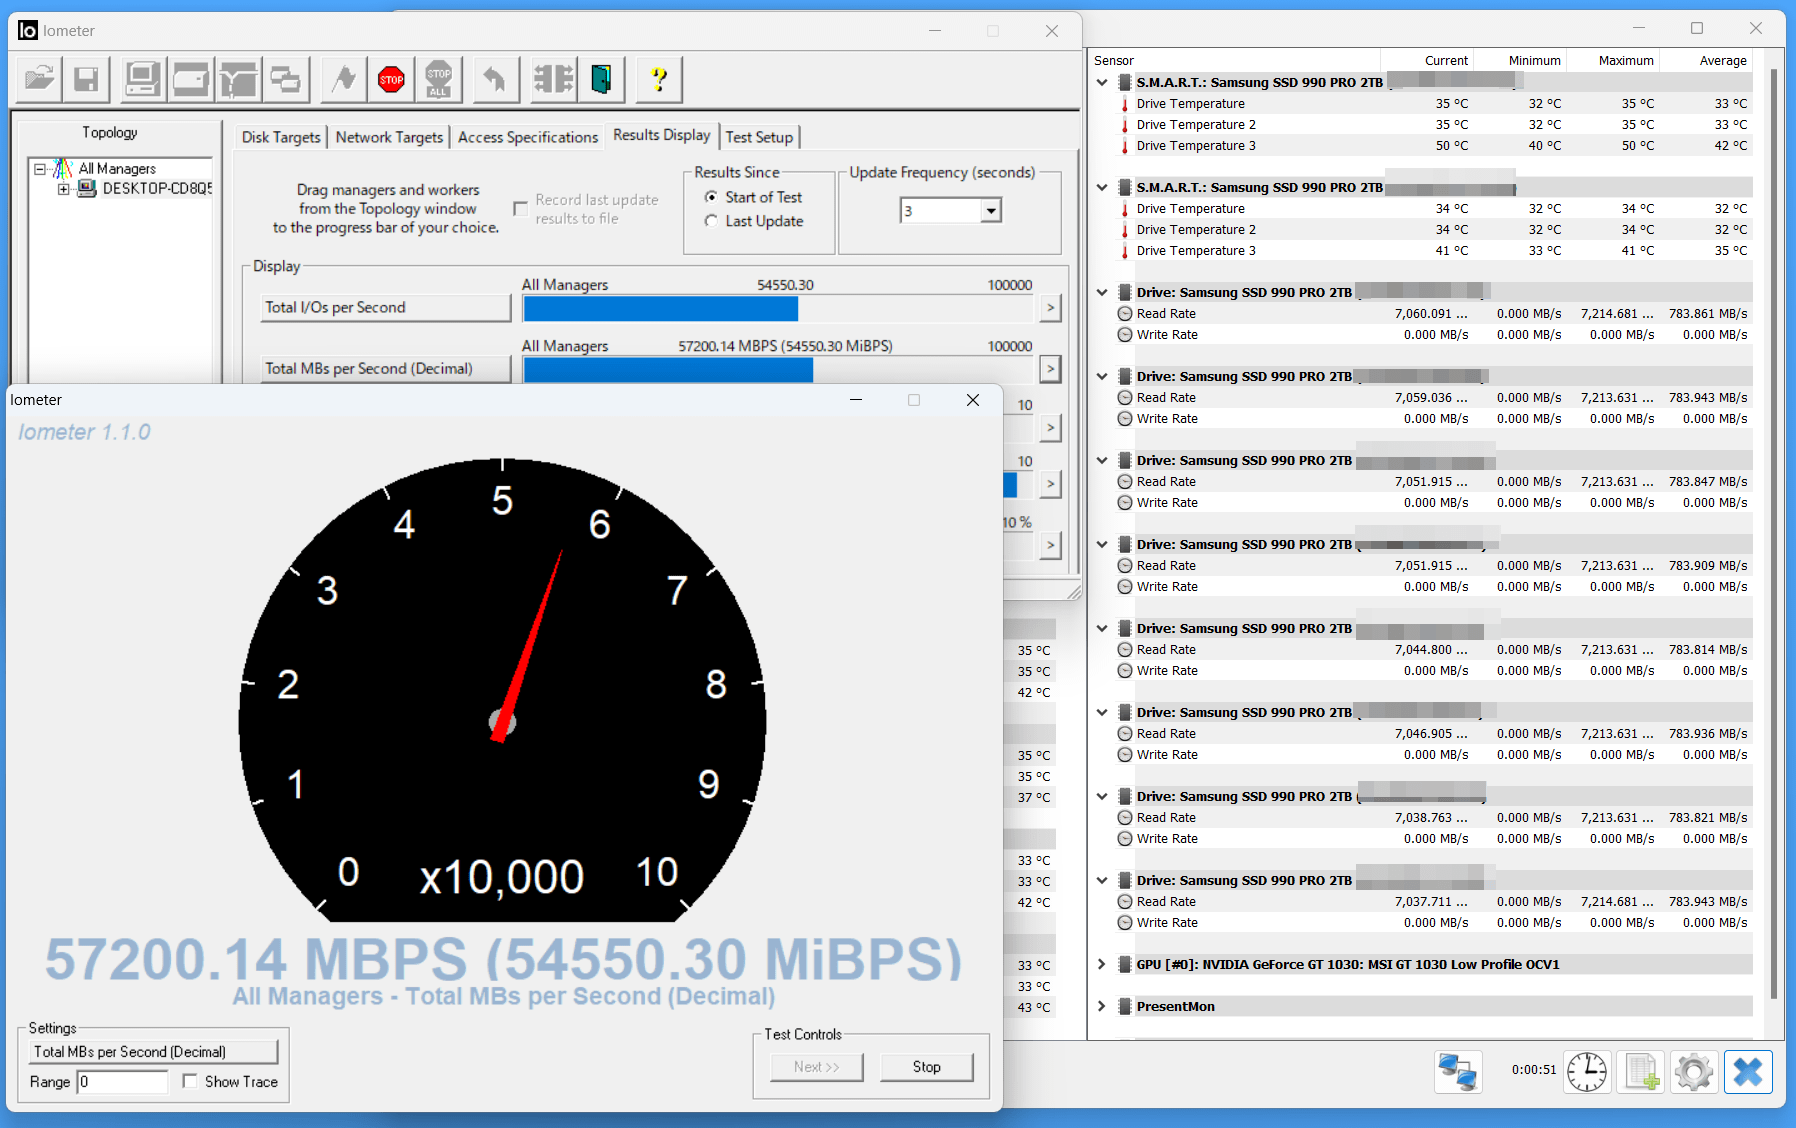This screenshot has width=1796, height=1128.
Task: Expand the PresentMon sensor group
Action: pyautogui.click(x=1101, y=1007)
